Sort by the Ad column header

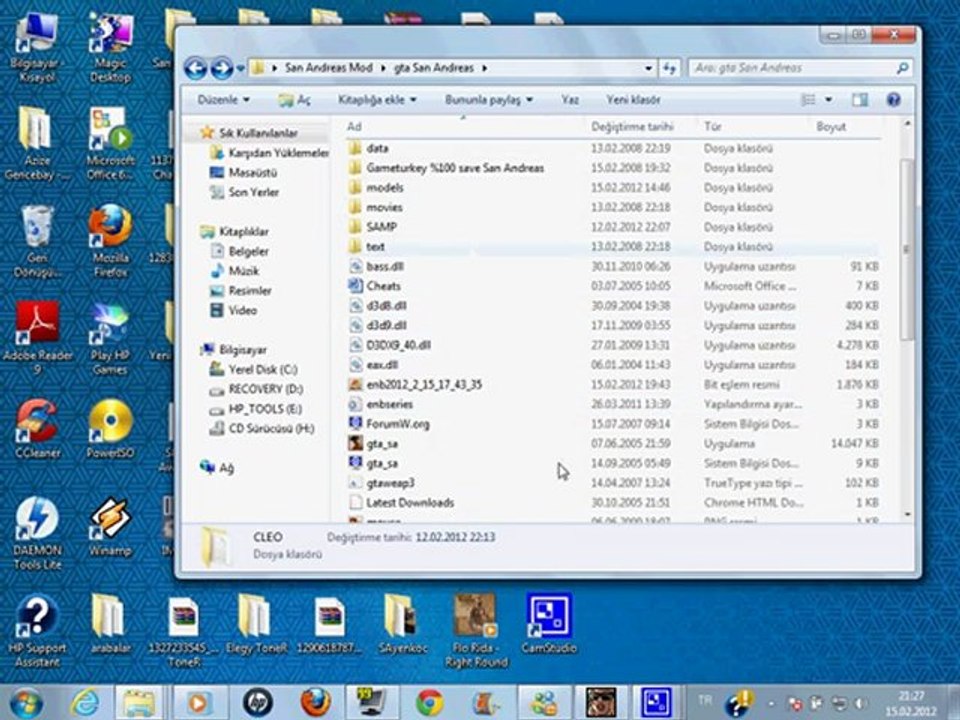click(354, 127)
